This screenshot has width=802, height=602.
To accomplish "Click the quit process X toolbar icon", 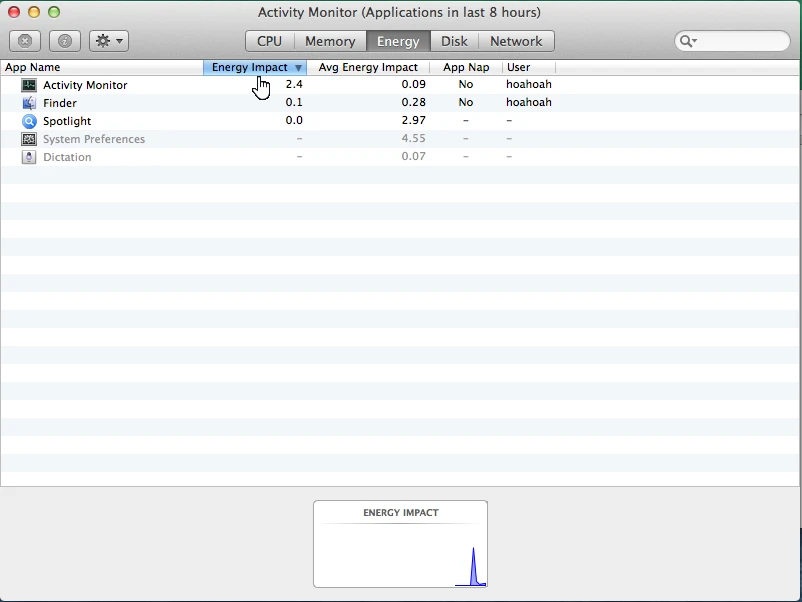I will [24, 40].
